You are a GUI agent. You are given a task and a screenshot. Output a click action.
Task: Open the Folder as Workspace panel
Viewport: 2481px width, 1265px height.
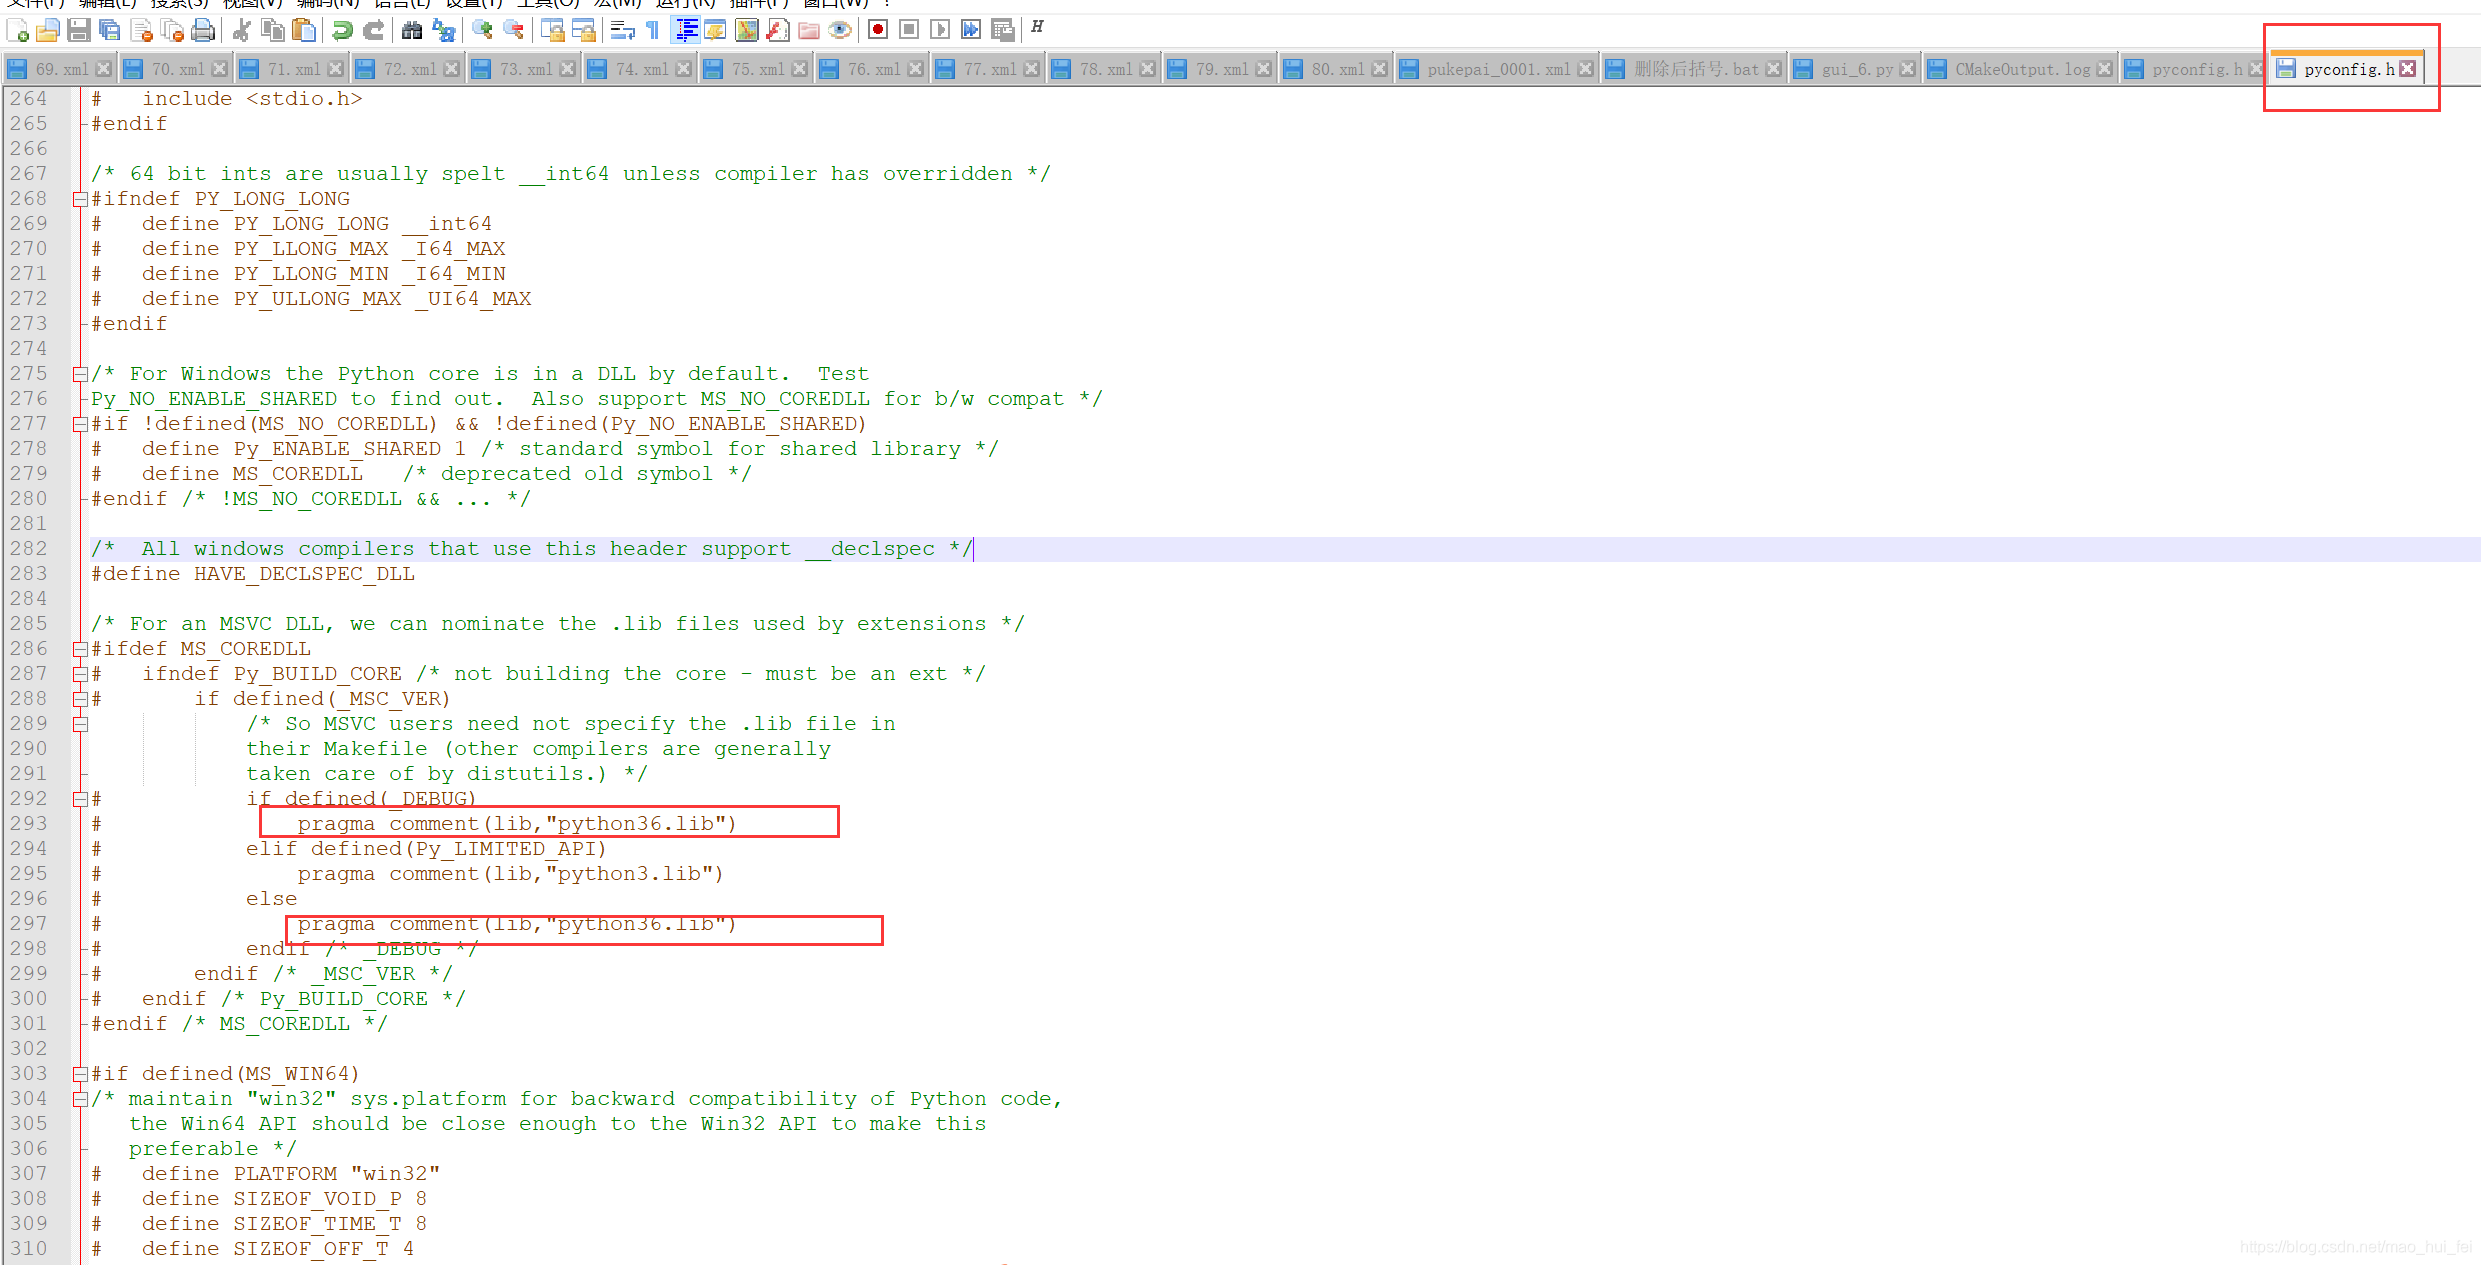tap(809, 30)
